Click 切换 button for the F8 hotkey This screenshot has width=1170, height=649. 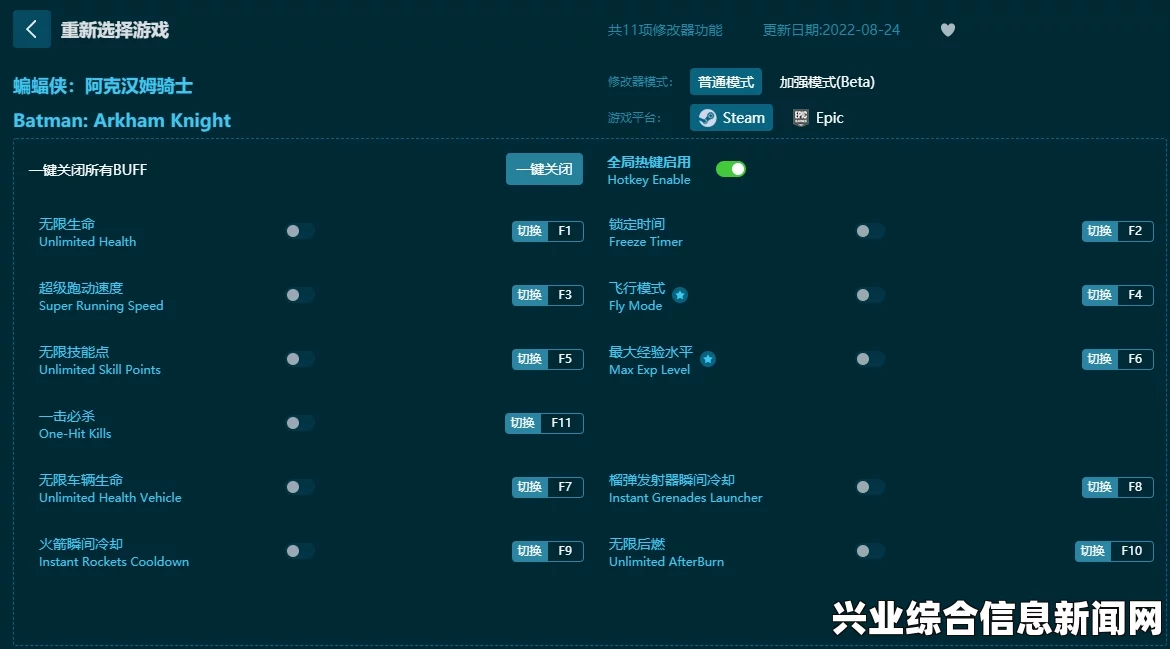1100,487
